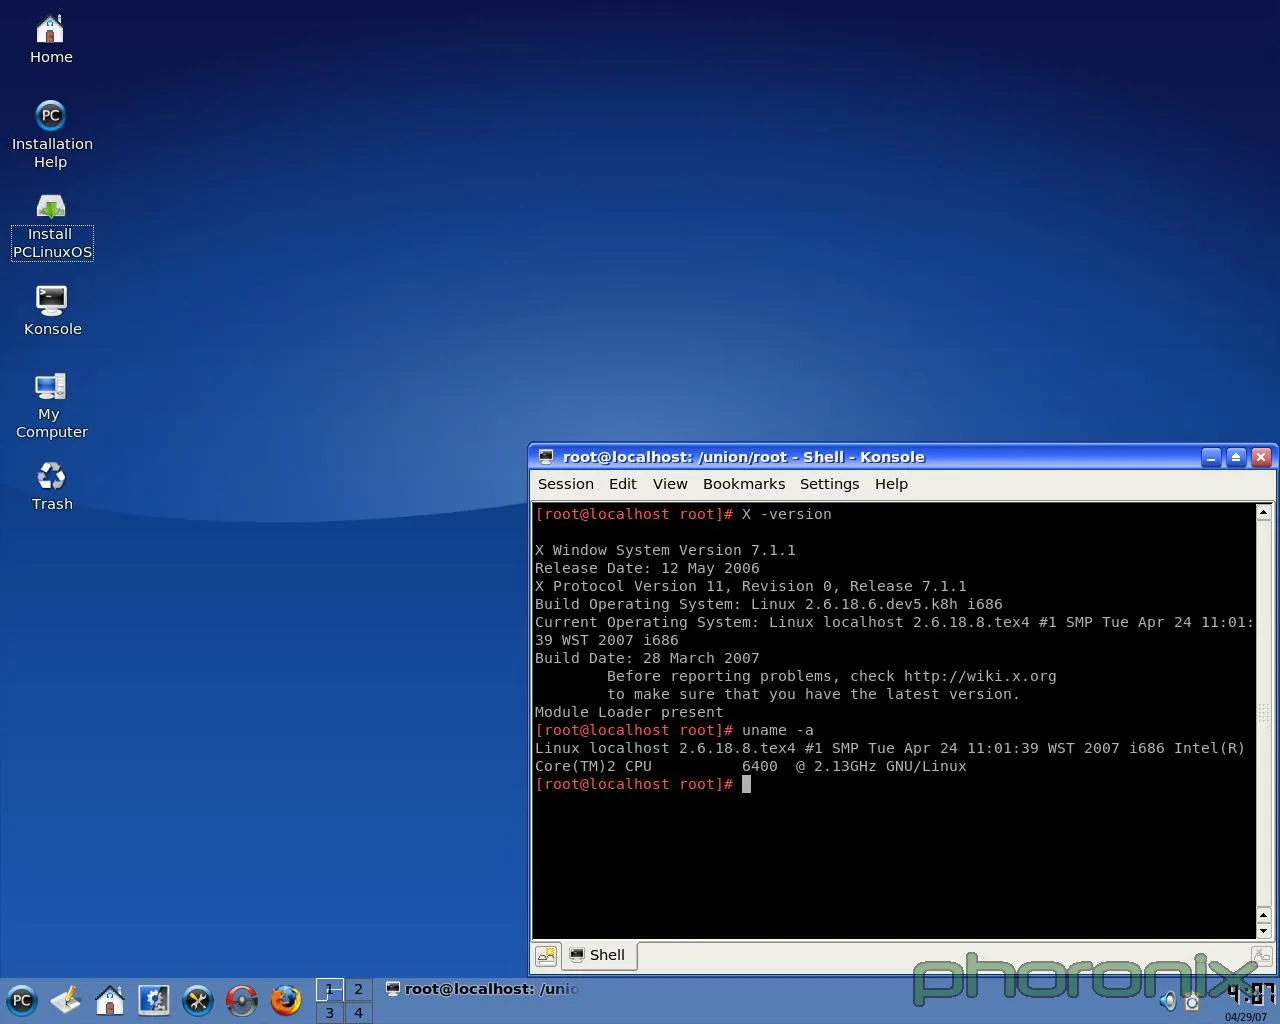Click the 'Release Date: 12 May 2006' line
The image size is (1280, 1024).
click(x=647, y=568)
